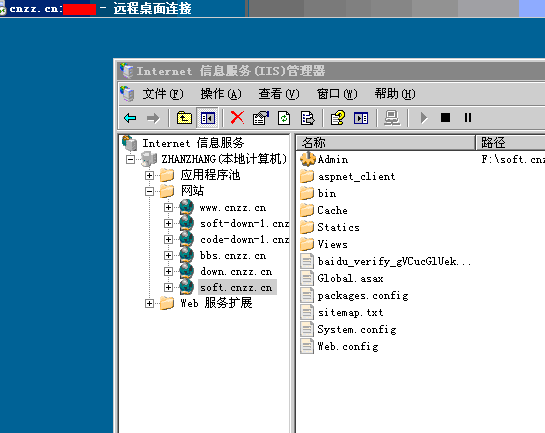This screenshot has width=545, height=433.
Task: Expand the soft-down-1 site node
Action: [x=169, y=223]
